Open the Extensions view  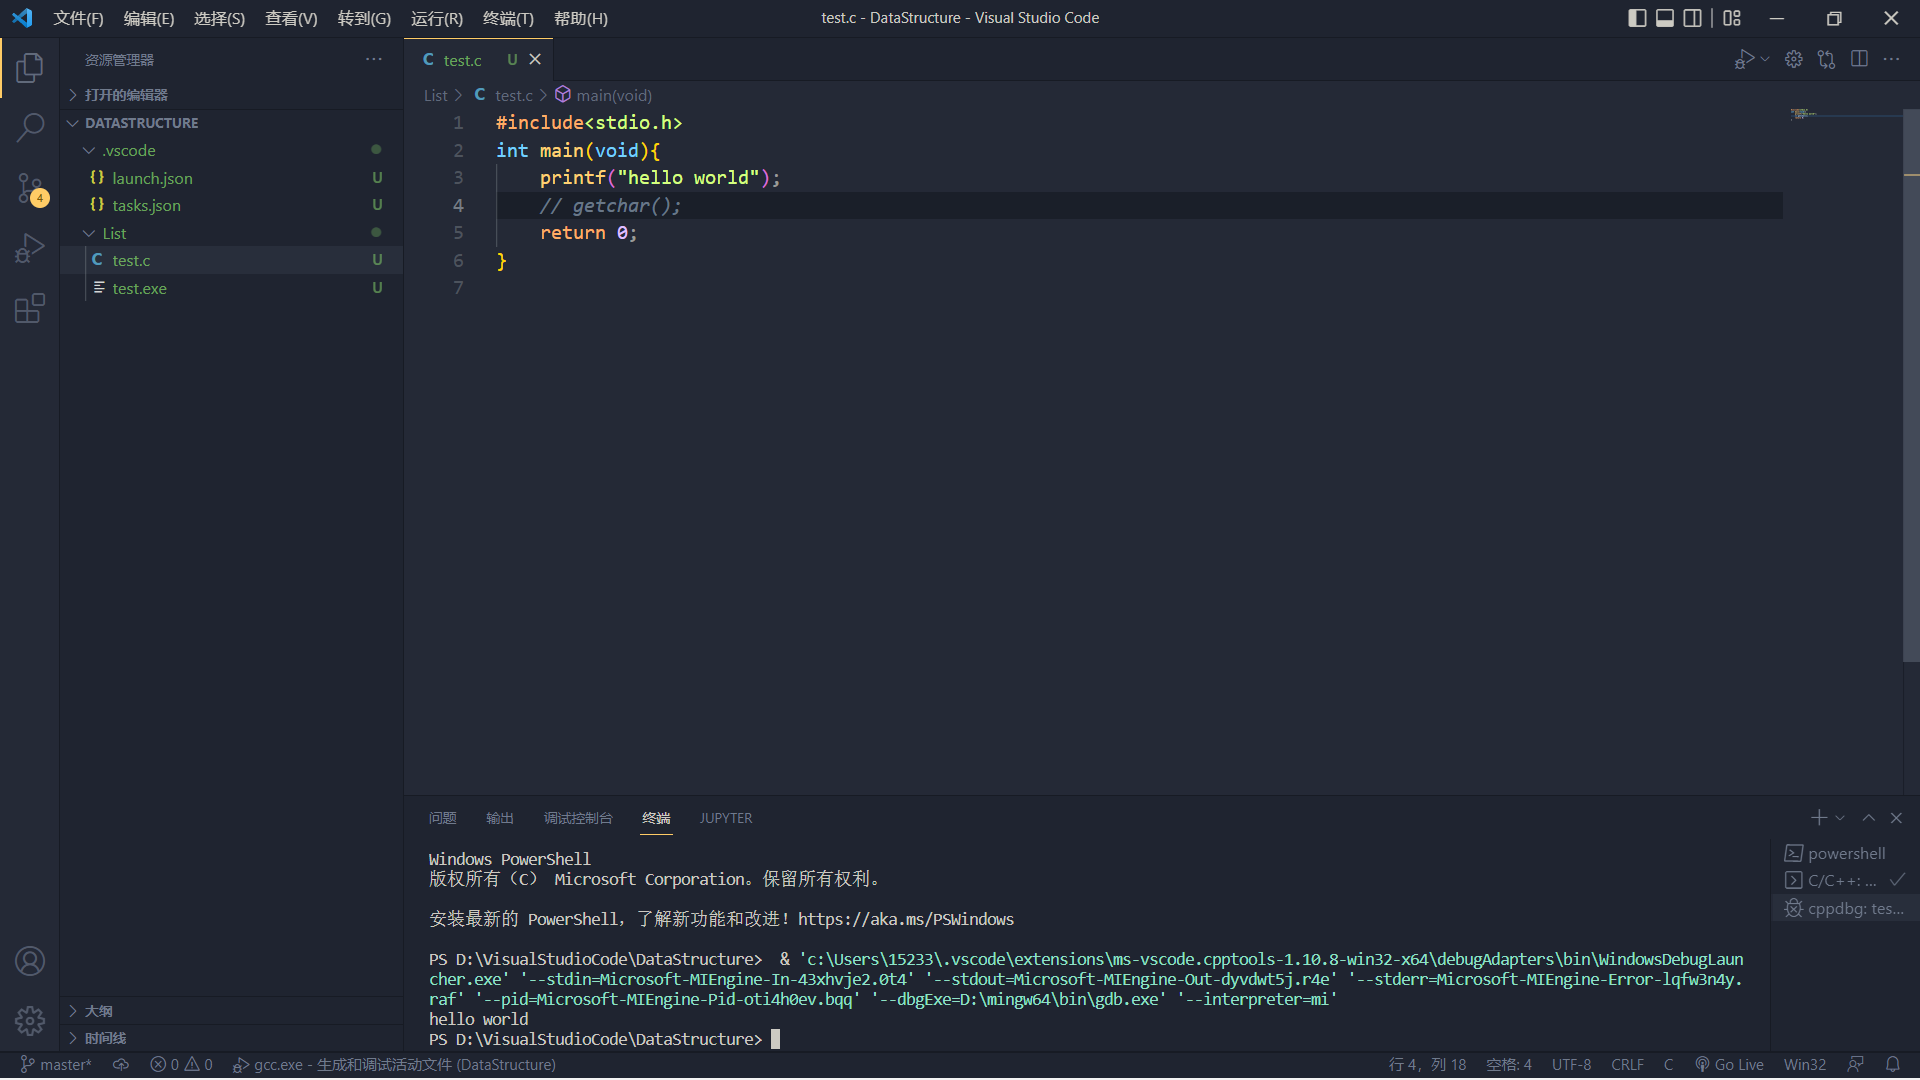click(30, 308)
